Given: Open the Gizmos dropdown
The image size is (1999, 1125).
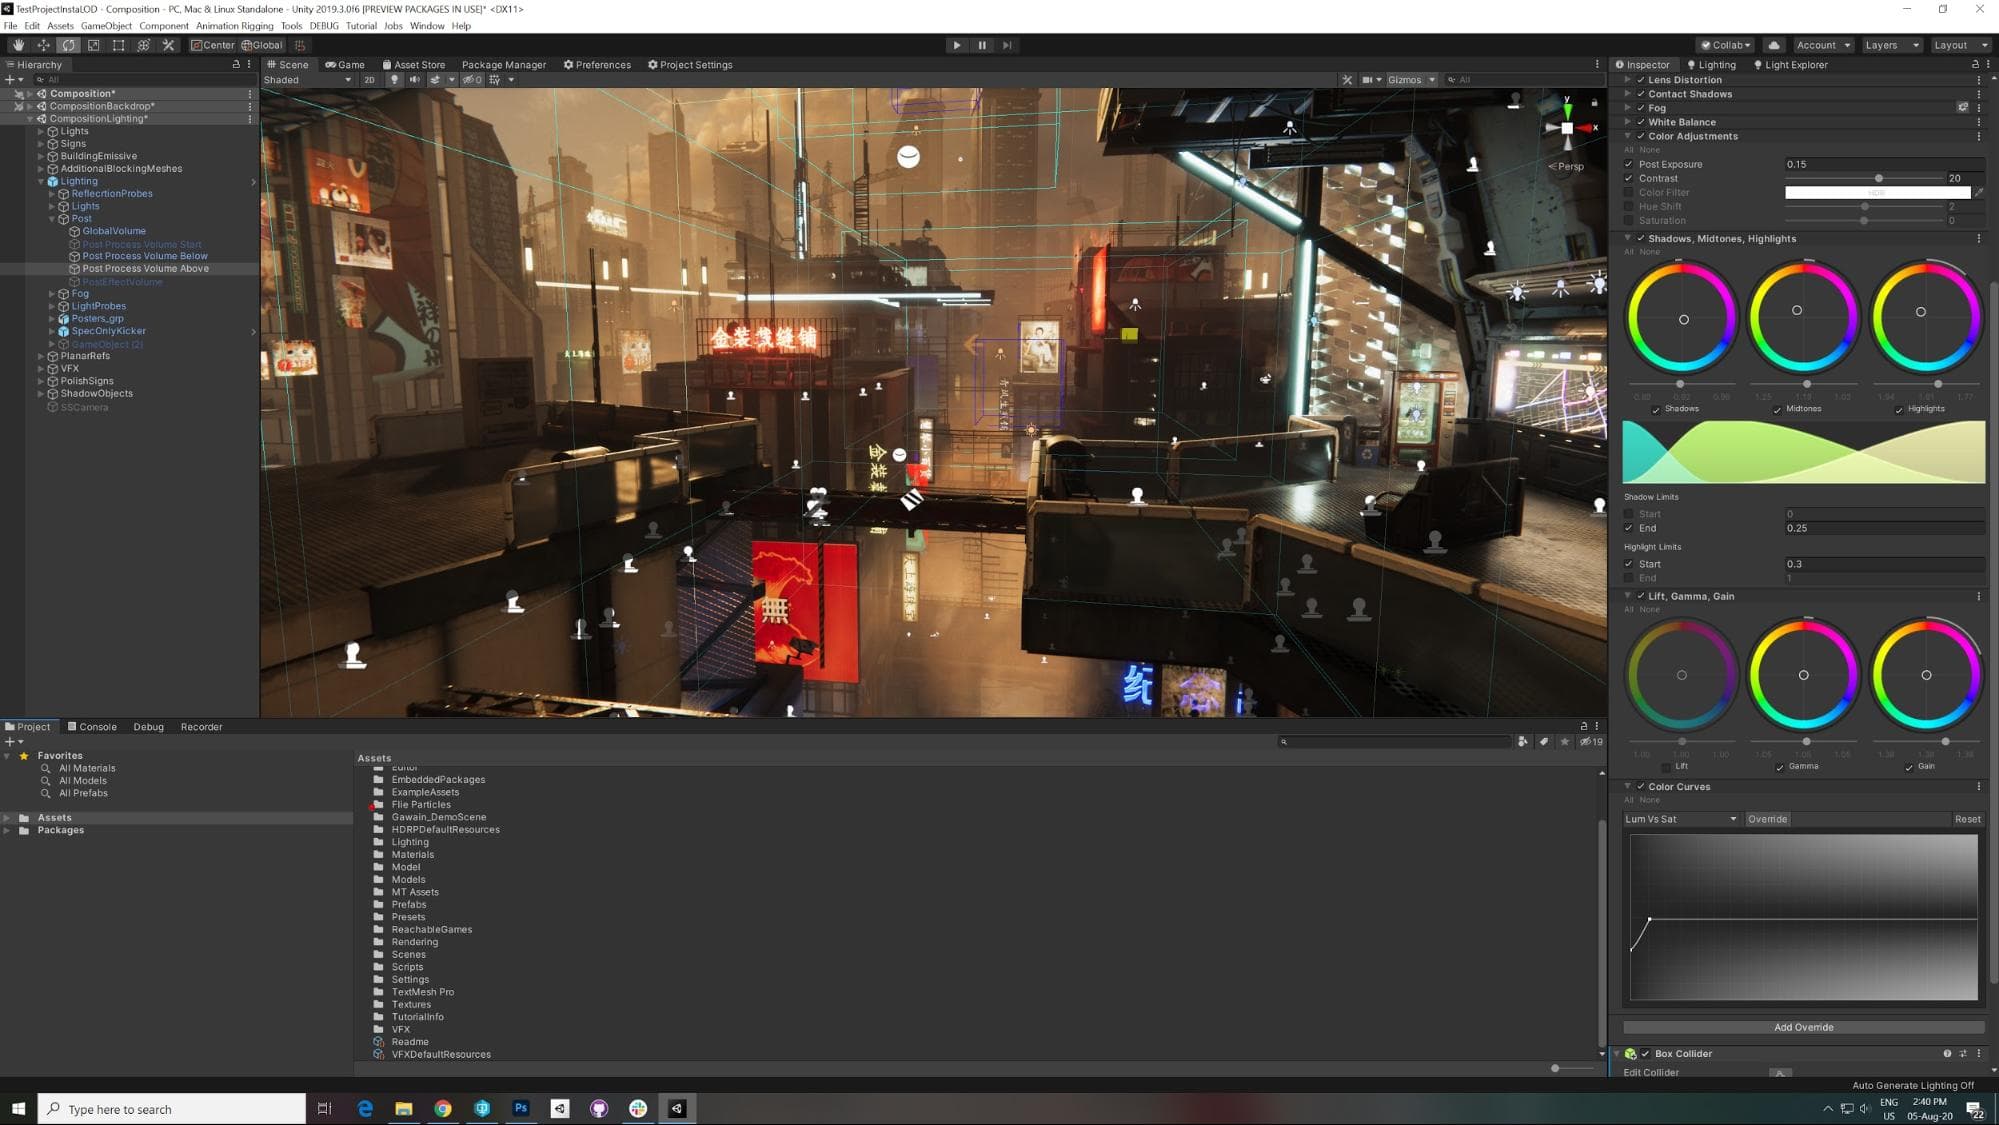Looking at the screenshot, I should click(1411, 80).
